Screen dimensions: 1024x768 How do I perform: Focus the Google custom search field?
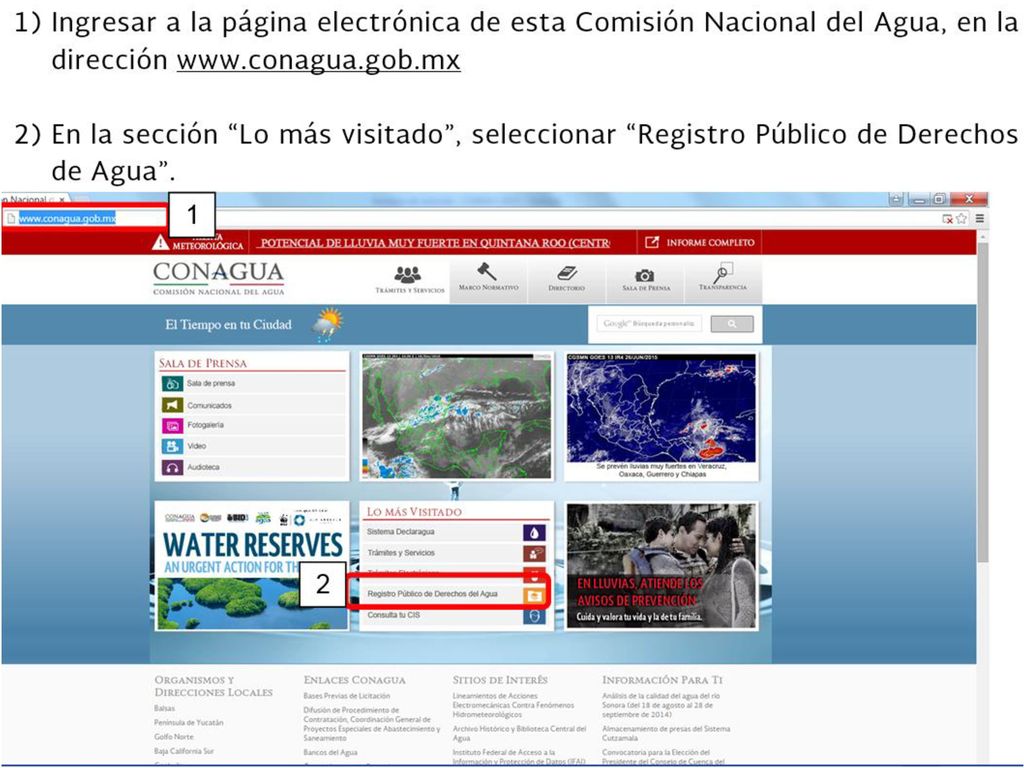[x=649, y=324]
